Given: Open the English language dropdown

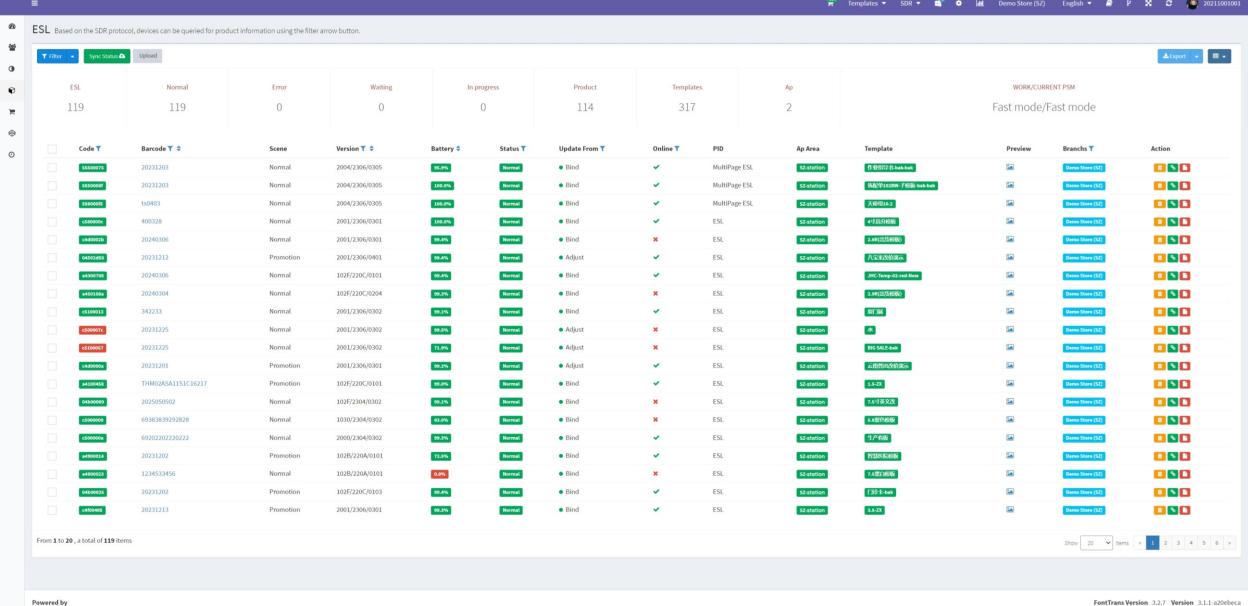Looking at the screenshot, I should click(x=1074, y=6).
